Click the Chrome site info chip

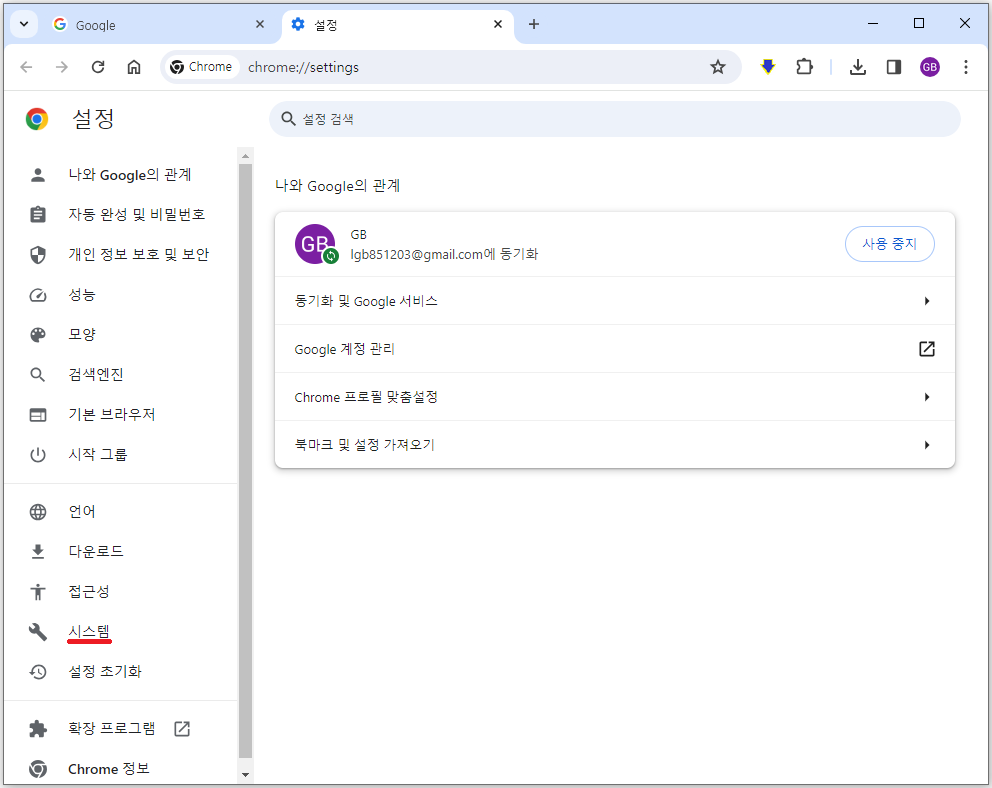point(201,67)
